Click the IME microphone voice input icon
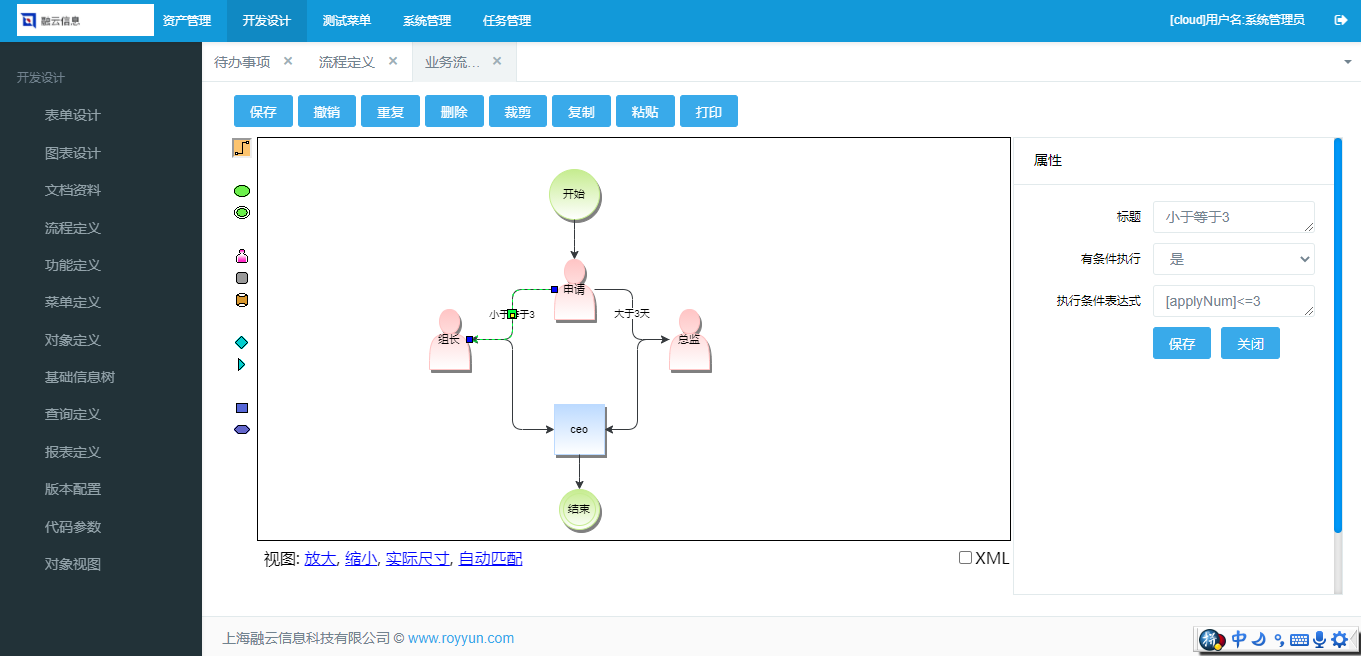The image size is (1361, 656). [x=1319, y=639]
